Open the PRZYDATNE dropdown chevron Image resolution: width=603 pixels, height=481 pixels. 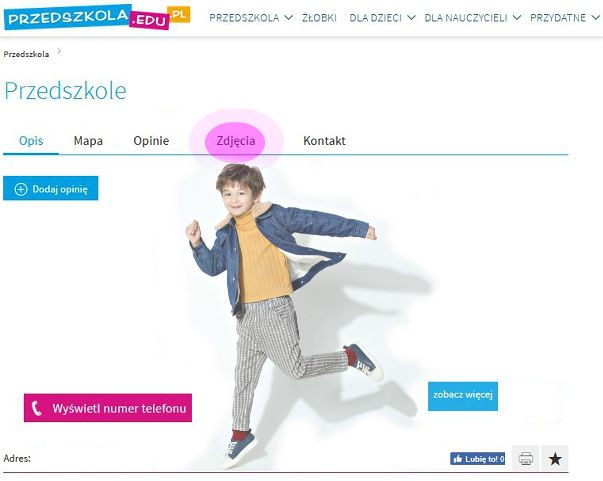(595, 18)
